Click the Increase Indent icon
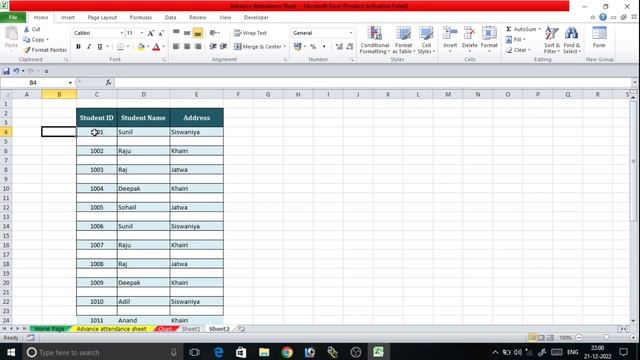This screenshot has height=360, width=640. 223,47
